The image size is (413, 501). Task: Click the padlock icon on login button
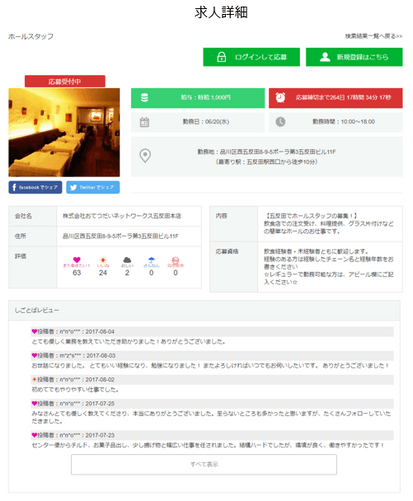(221, 57)
